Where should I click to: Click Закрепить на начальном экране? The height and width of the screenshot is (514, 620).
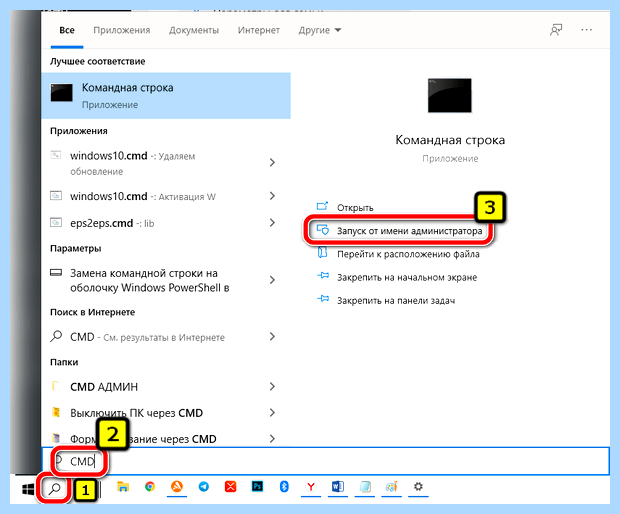(x=407, y=278)
